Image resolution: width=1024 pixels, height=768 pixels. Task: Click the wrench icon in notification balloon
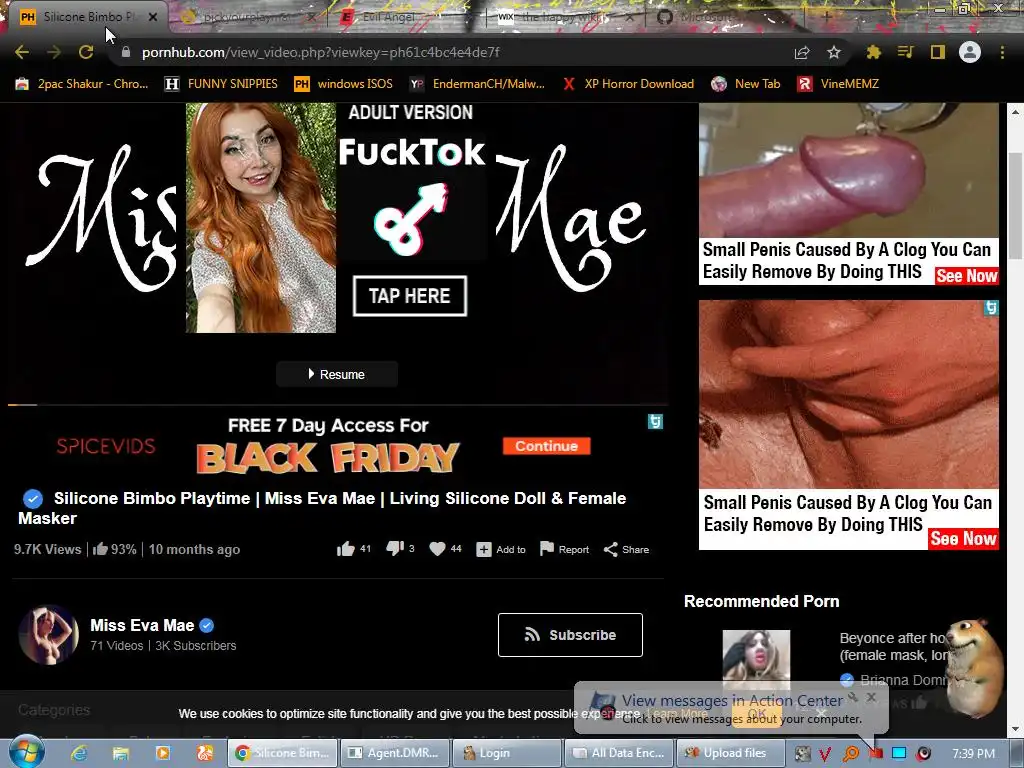853,697
